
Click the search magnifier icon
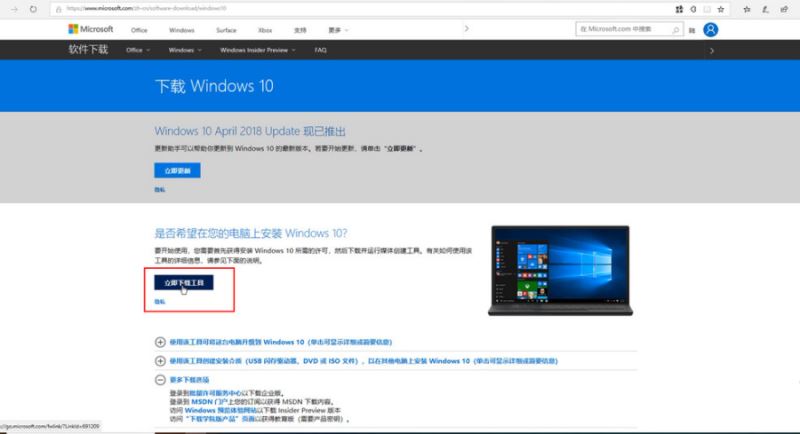click(x=676, y=30)
